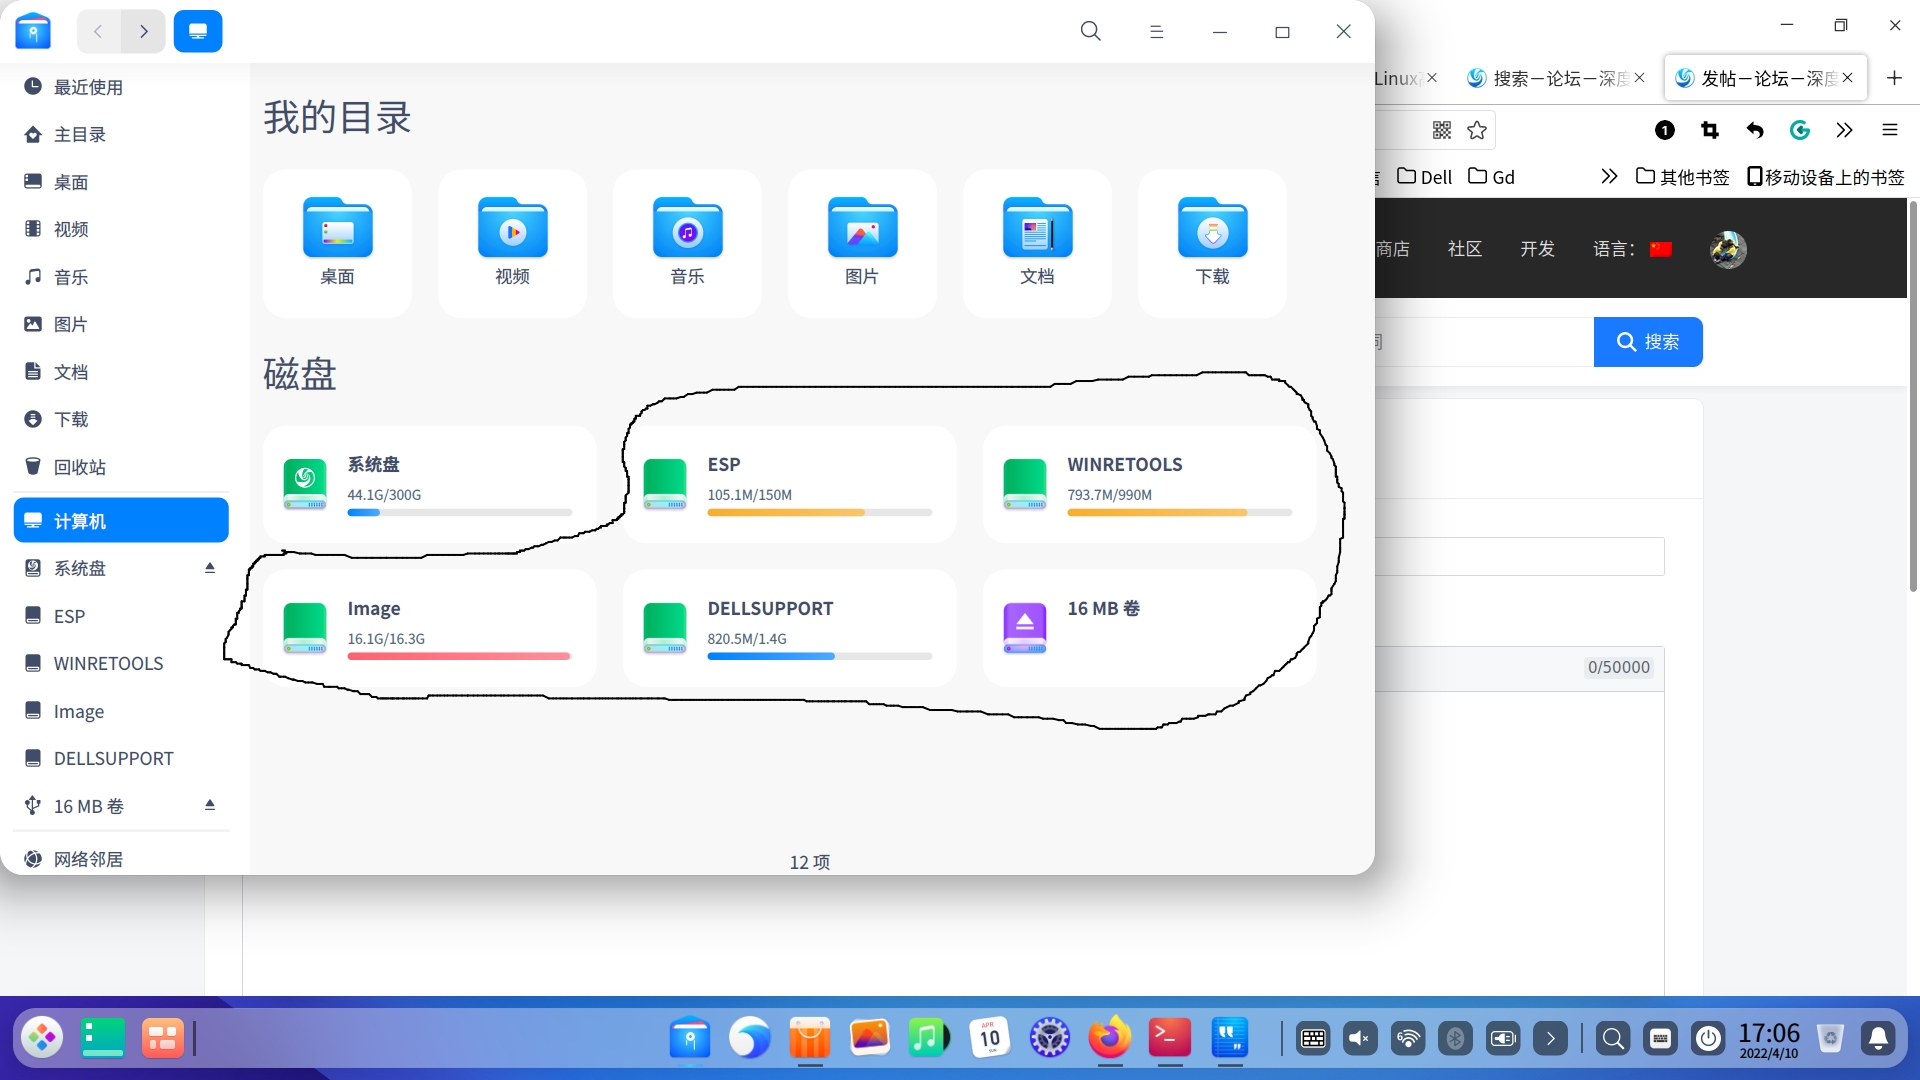Open the 社区 menu on the website
The width and height of the screenshot is (1920, 1080).
[1464, 249]
